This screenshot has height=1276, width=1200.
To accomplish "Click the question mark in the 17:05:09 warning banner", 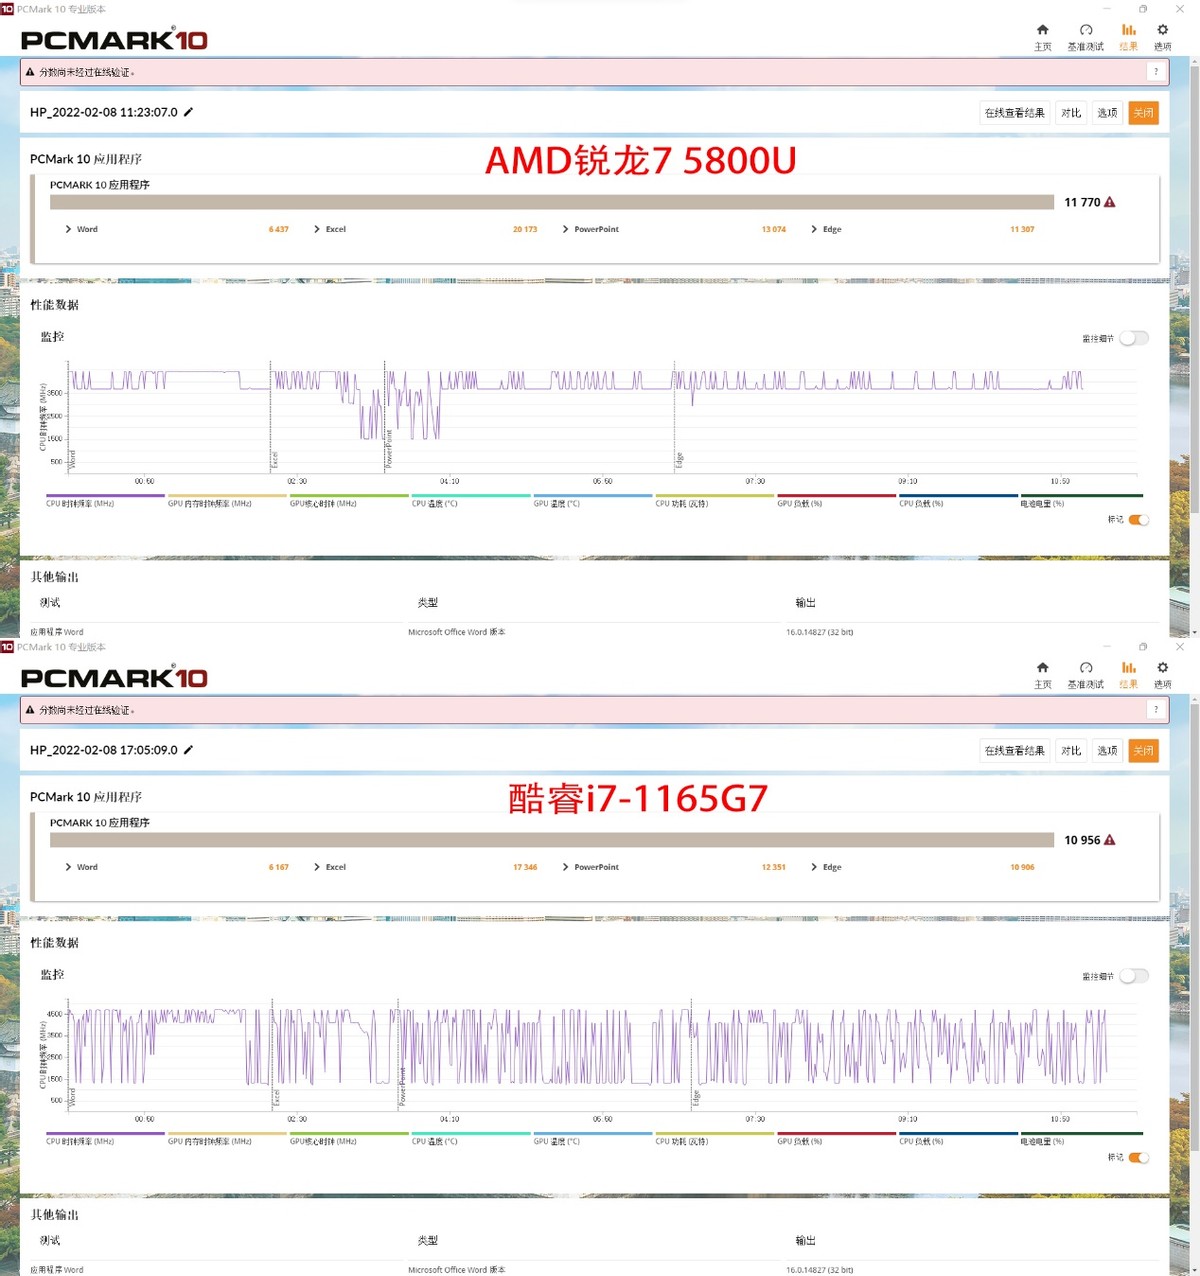I will [x=1156, y=710].
